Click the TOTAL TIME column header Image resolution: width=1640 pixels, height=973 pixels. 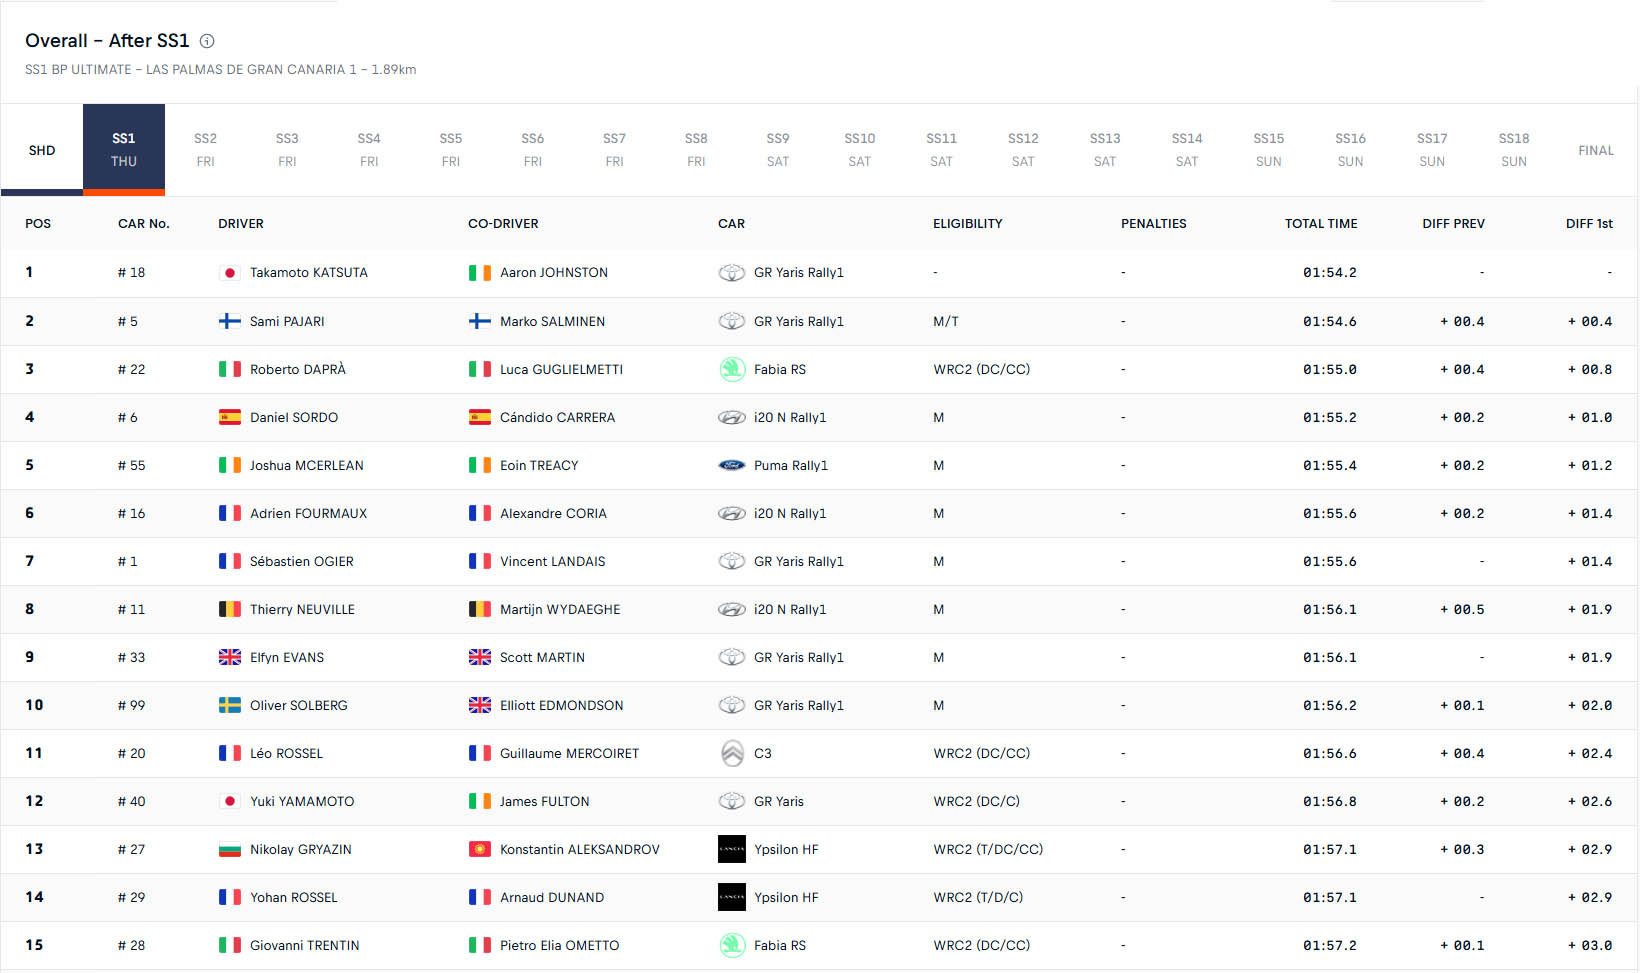pos(1321,223)
